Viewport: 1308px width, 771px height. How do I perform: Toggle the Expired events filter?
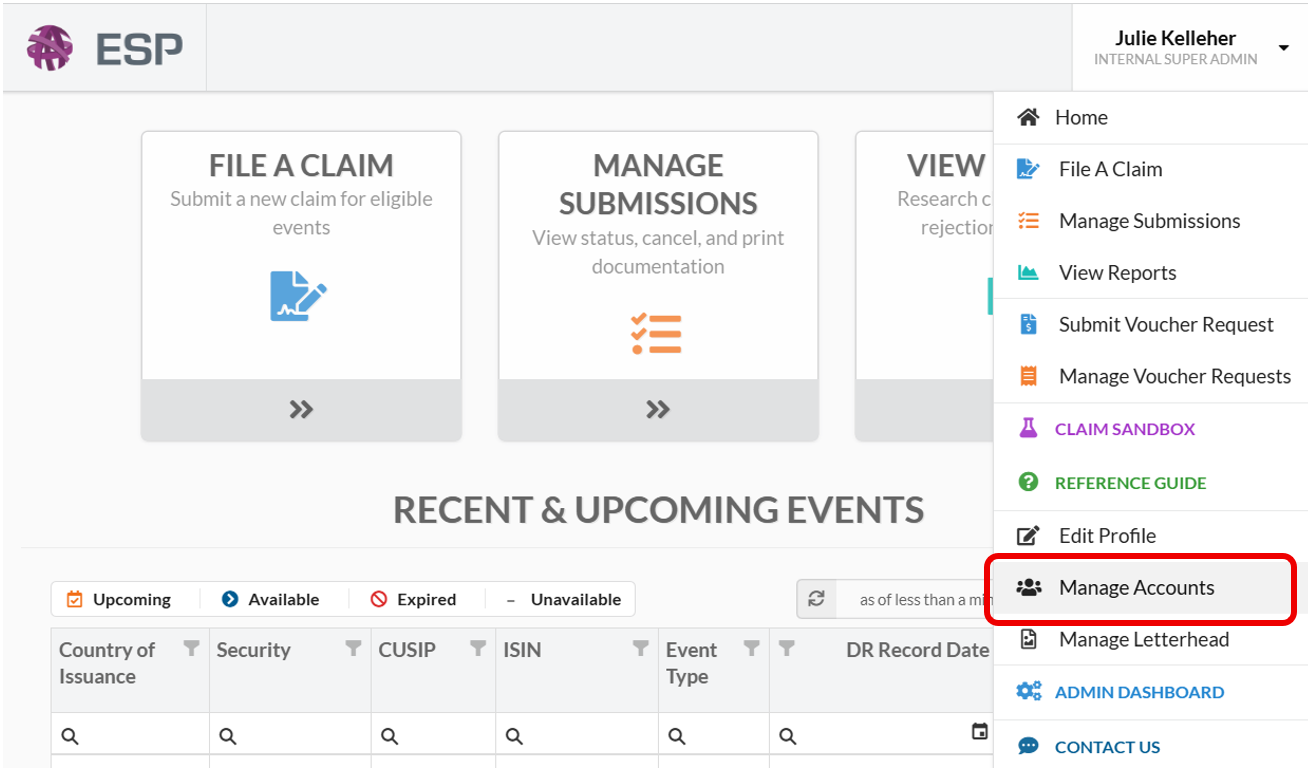click(413, 599)
